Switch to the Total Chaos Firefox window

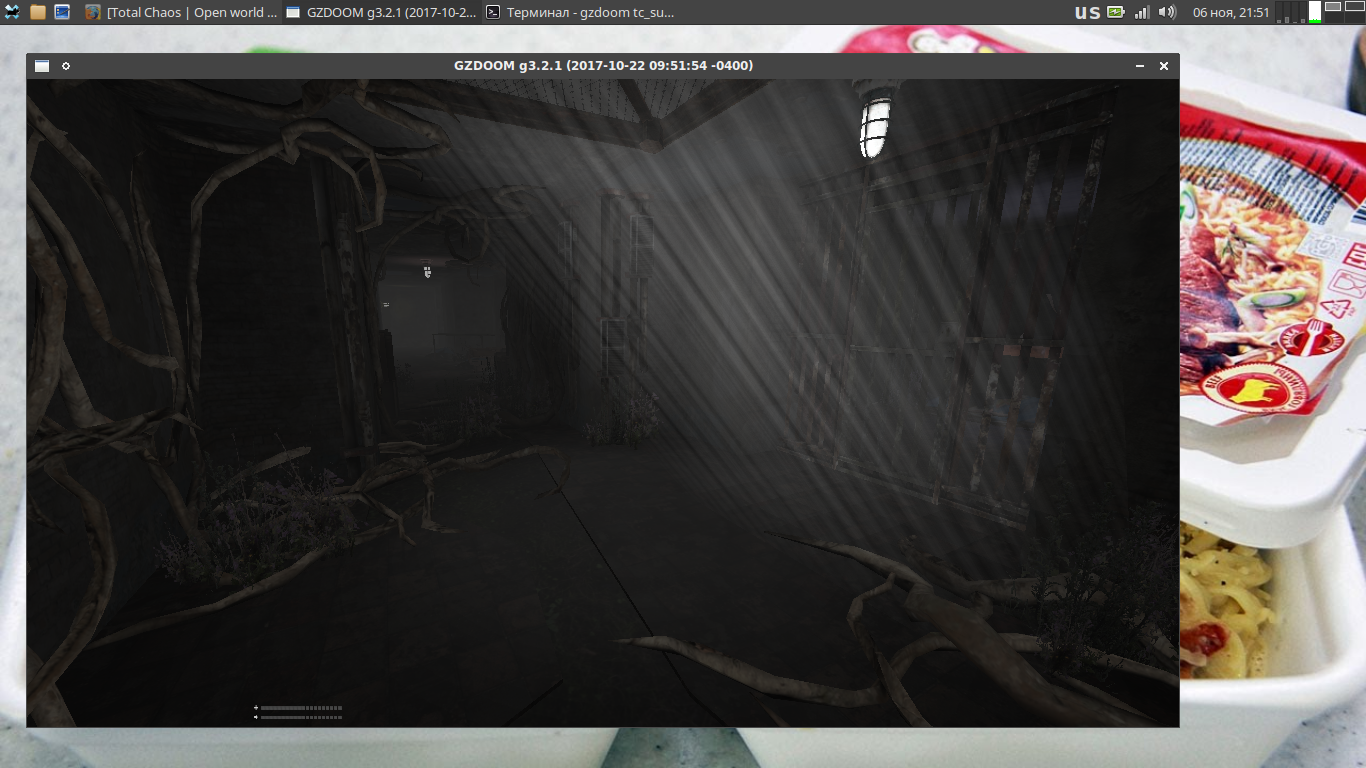[181, 12]
